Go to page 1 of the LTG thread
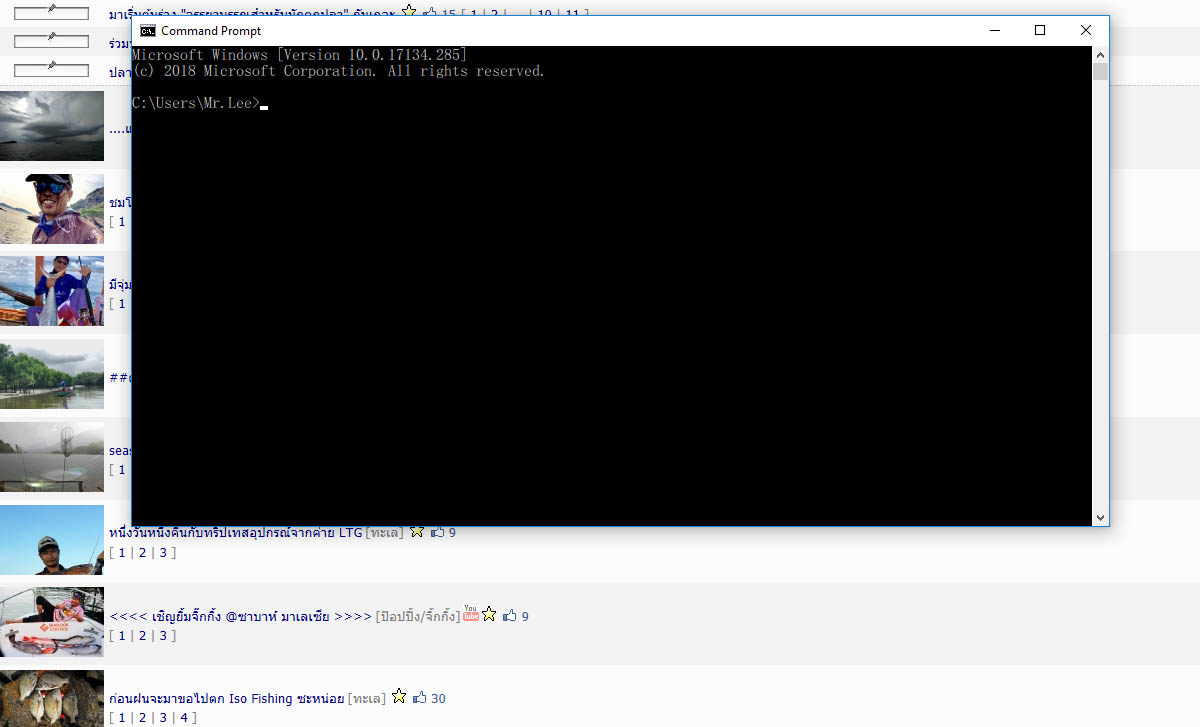Image resolution: width=1200 pixels, height=727 pixels. coord(122,552)
